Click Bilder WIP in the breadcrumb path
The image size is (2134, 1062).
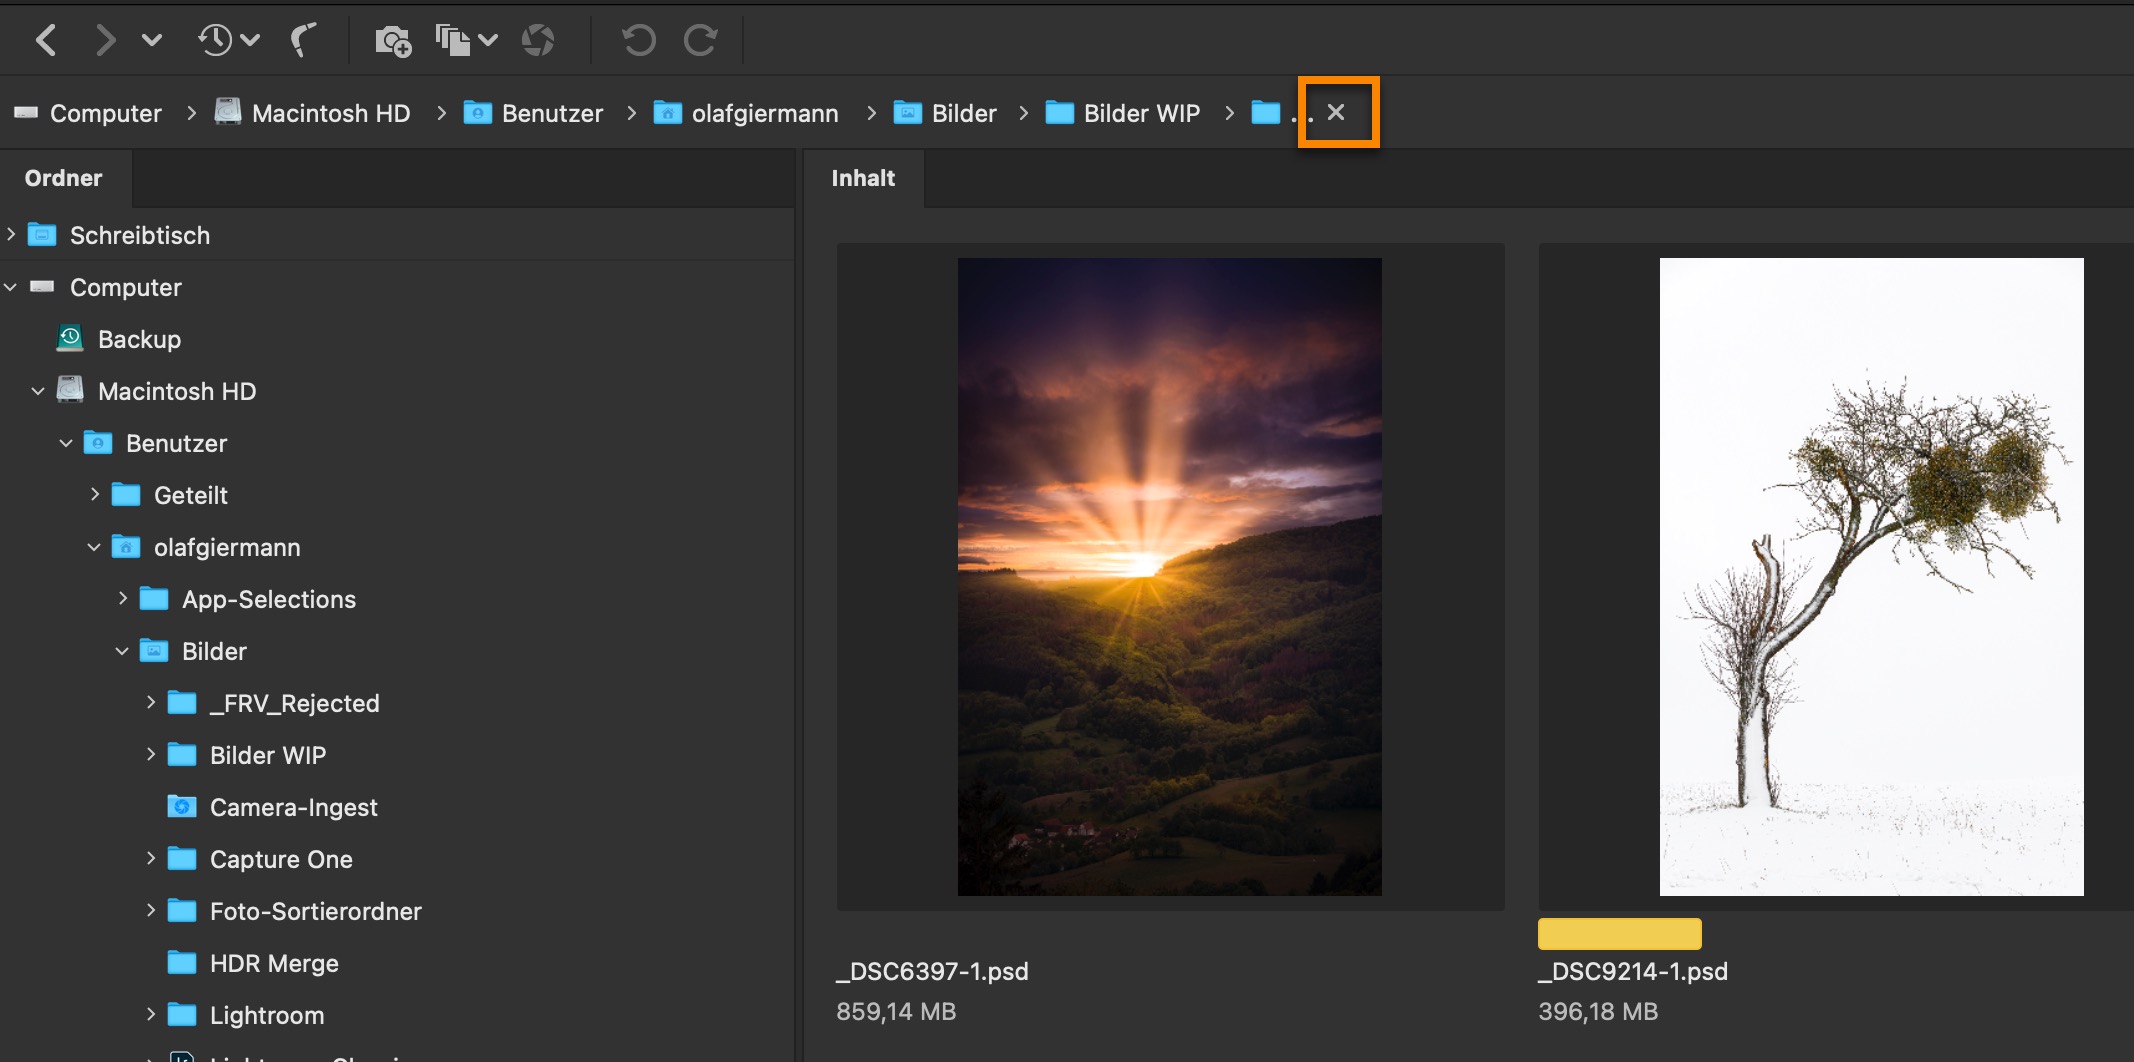point(1141,114)
